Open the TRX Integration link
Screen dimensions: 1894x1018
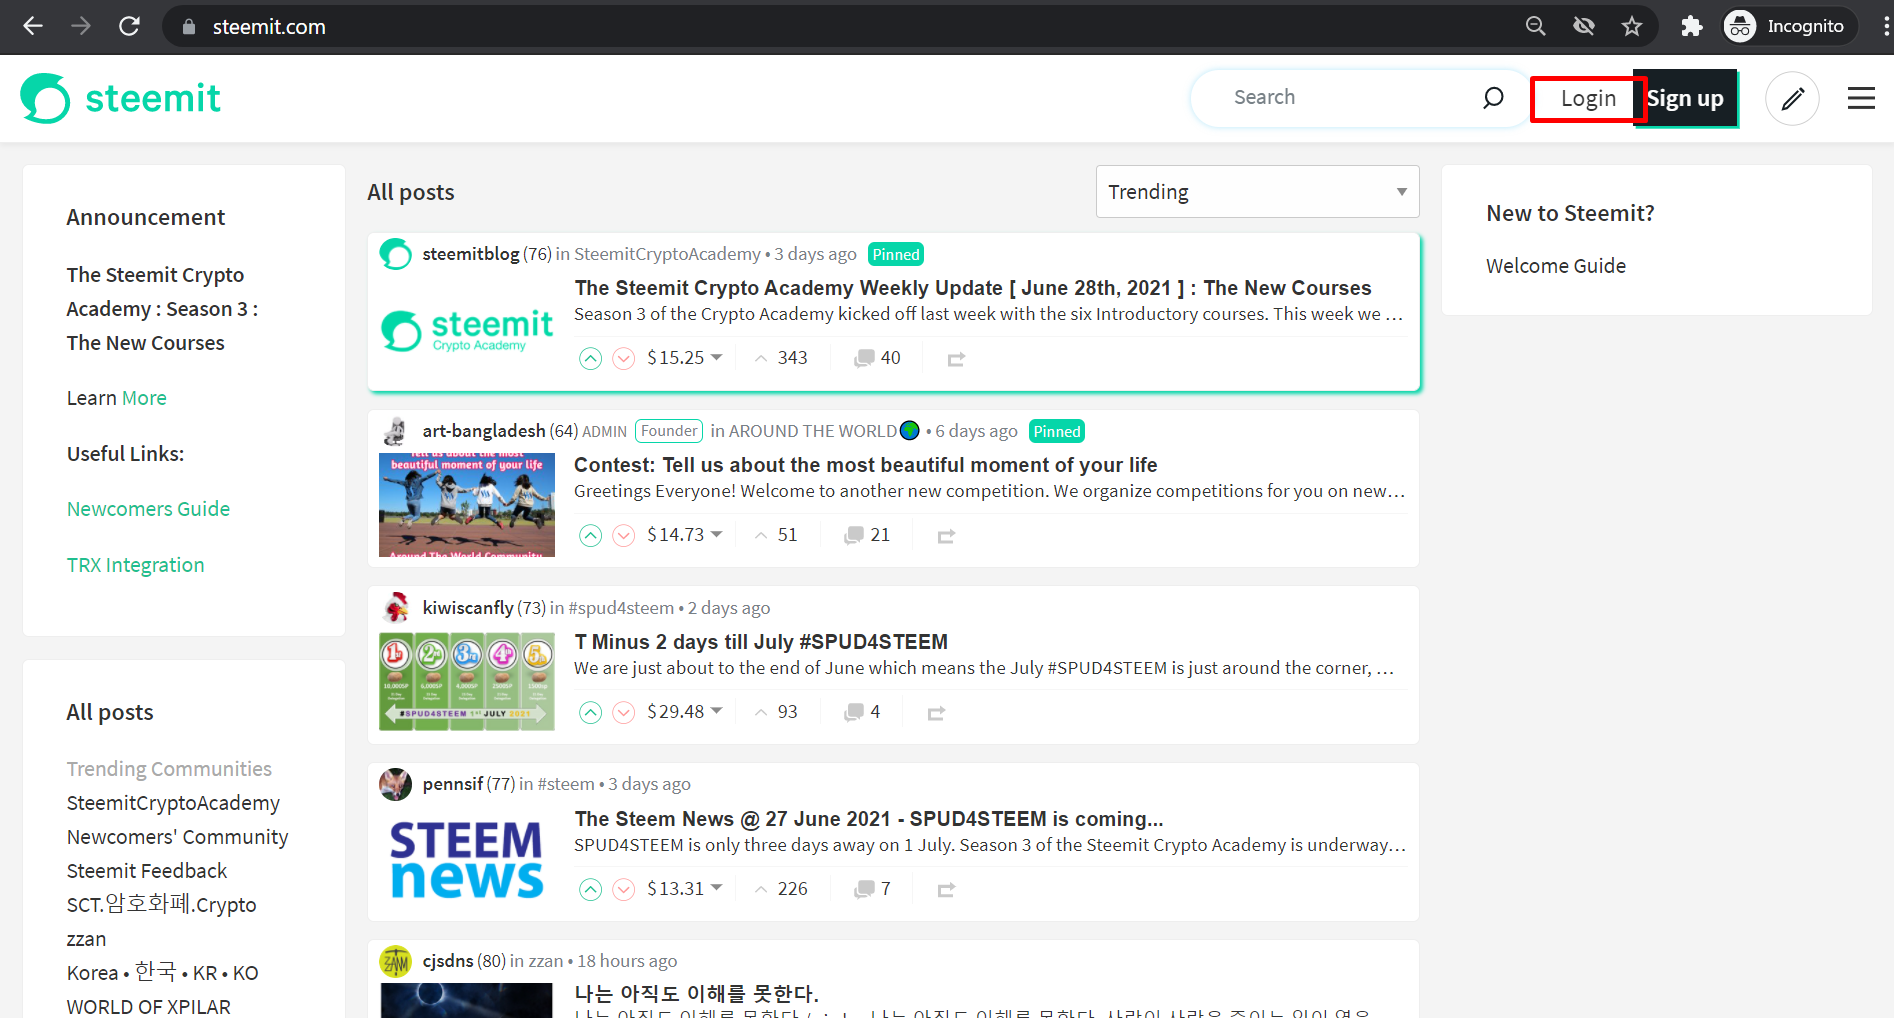135,565
